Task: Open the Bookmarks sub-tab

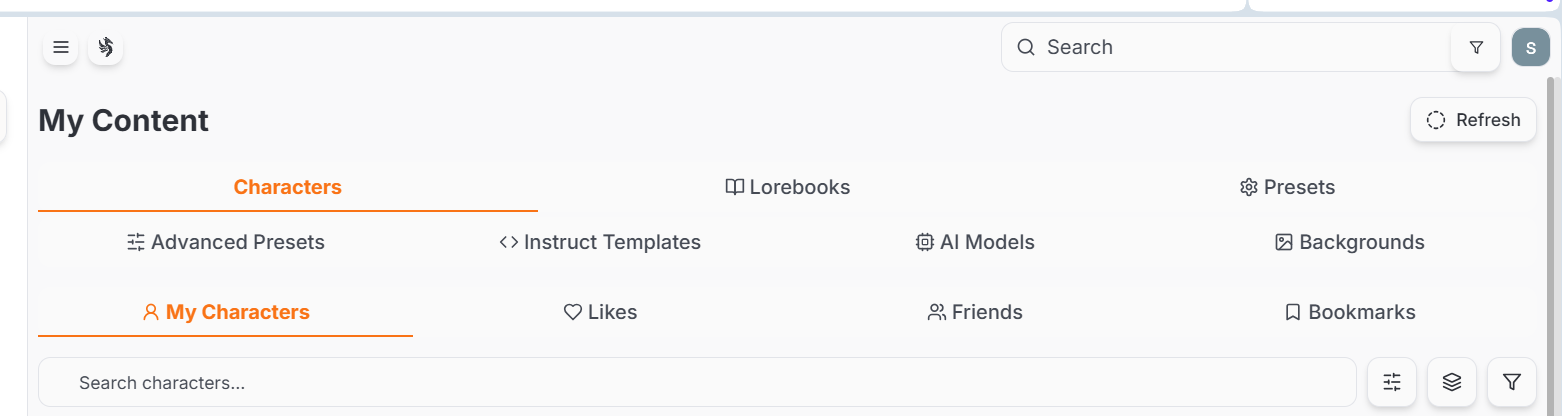Action: pyautogui.click(x=1350, y=312)
